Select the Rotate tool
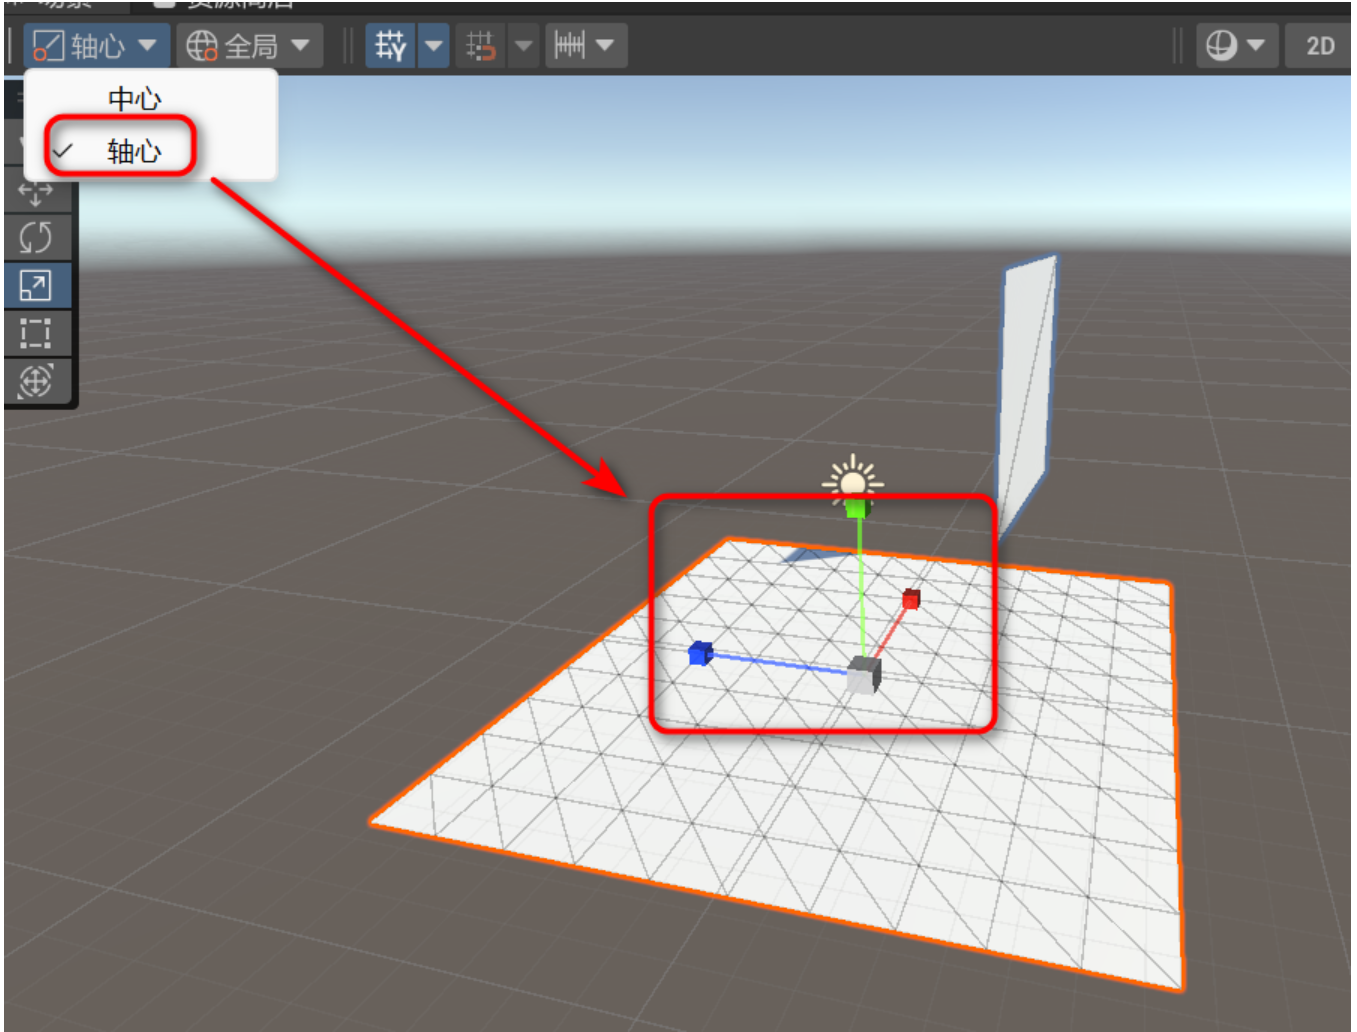 (x=36, y=238)
